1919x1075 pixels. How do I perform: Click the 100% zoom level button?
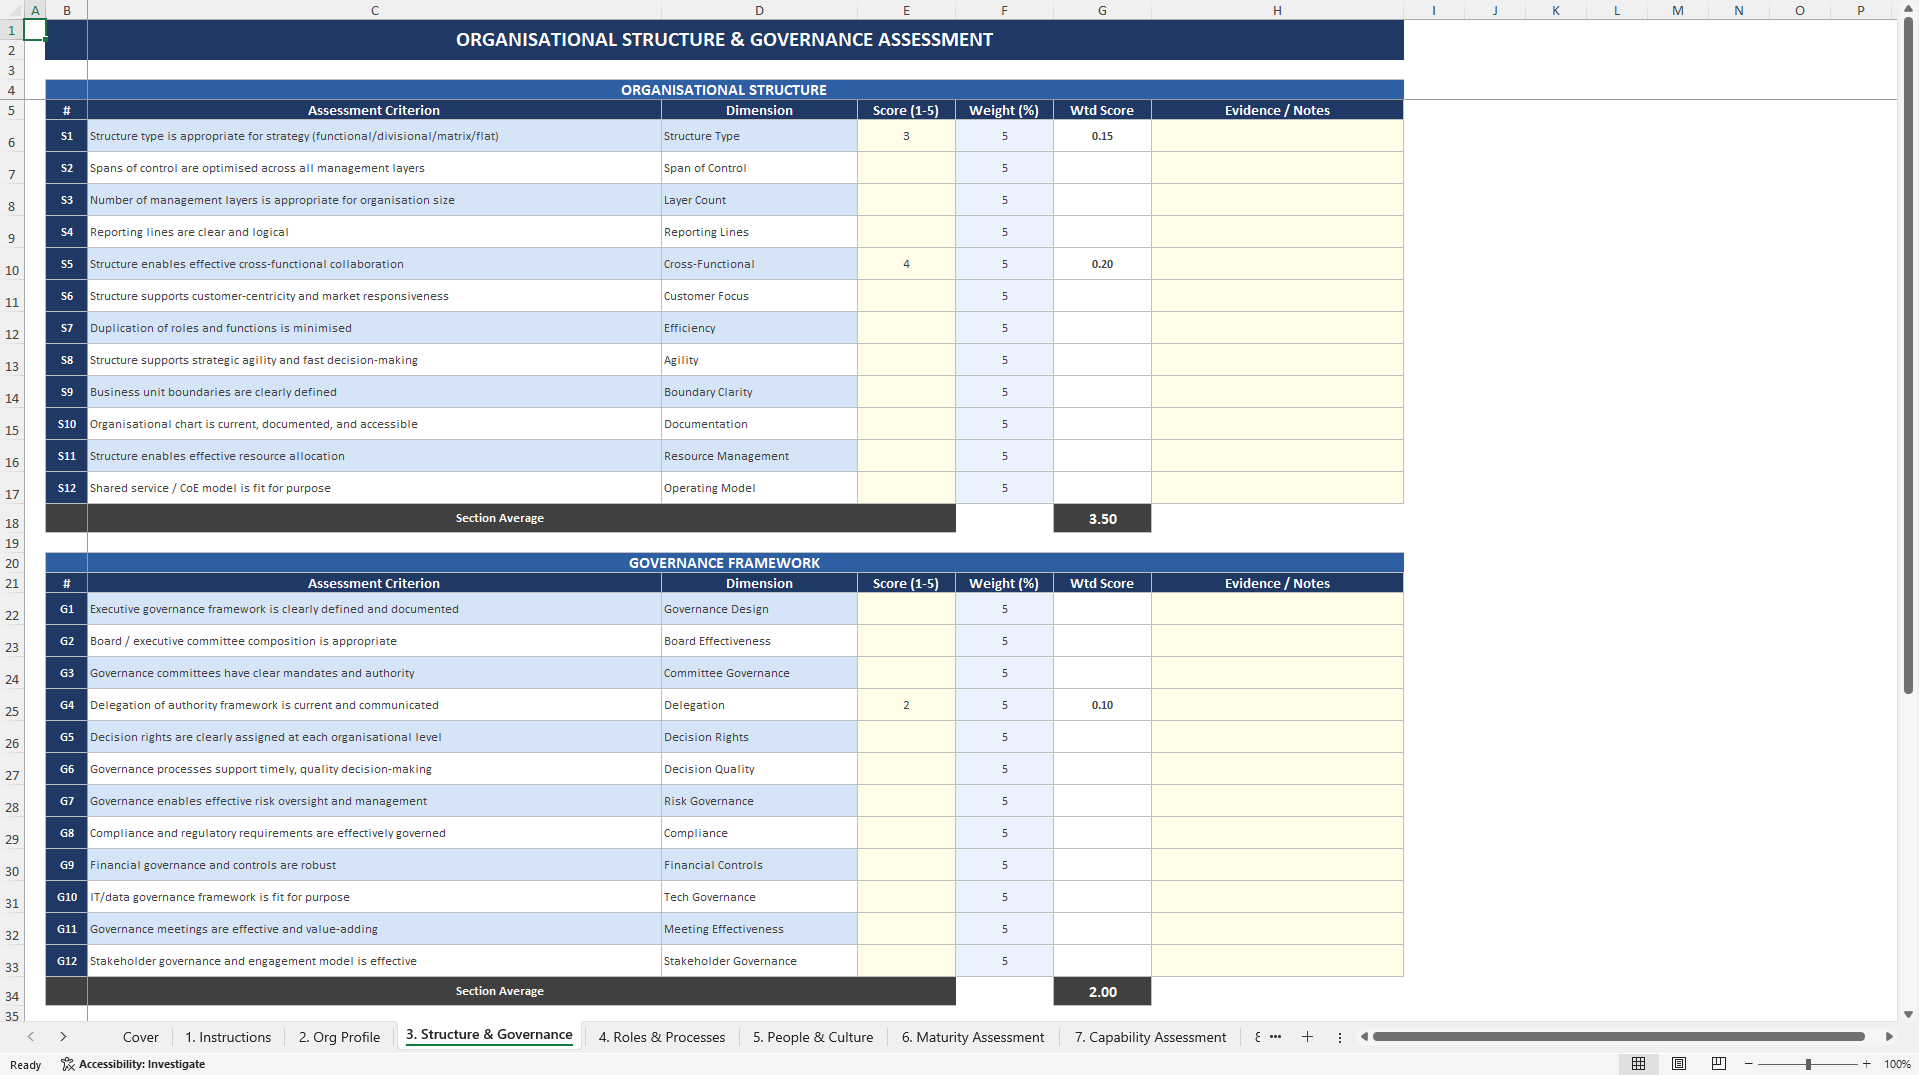tap(1897, 1064)
